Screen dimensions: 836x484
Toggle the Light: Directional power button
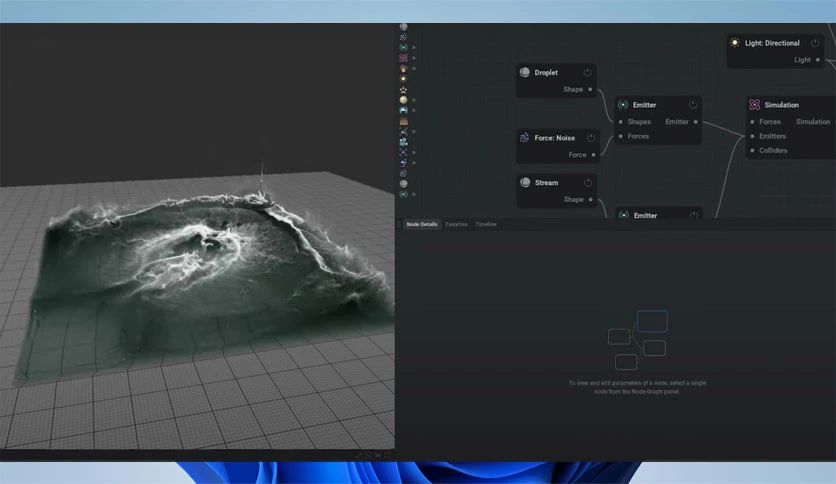(815, 43)
